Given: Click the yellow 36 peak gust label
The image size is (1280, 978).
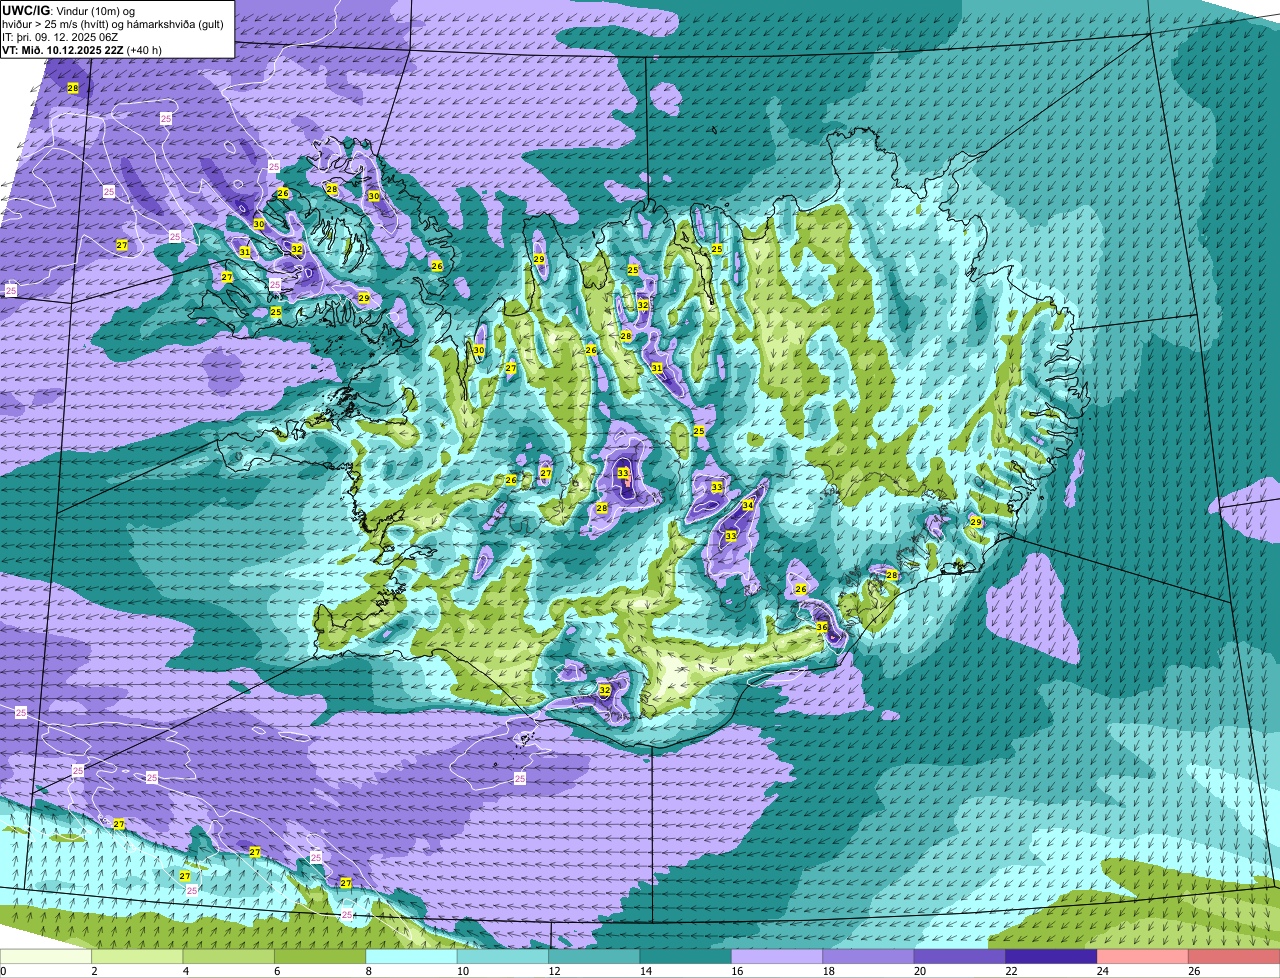Looking at the screenshot, I should point(822,627).
